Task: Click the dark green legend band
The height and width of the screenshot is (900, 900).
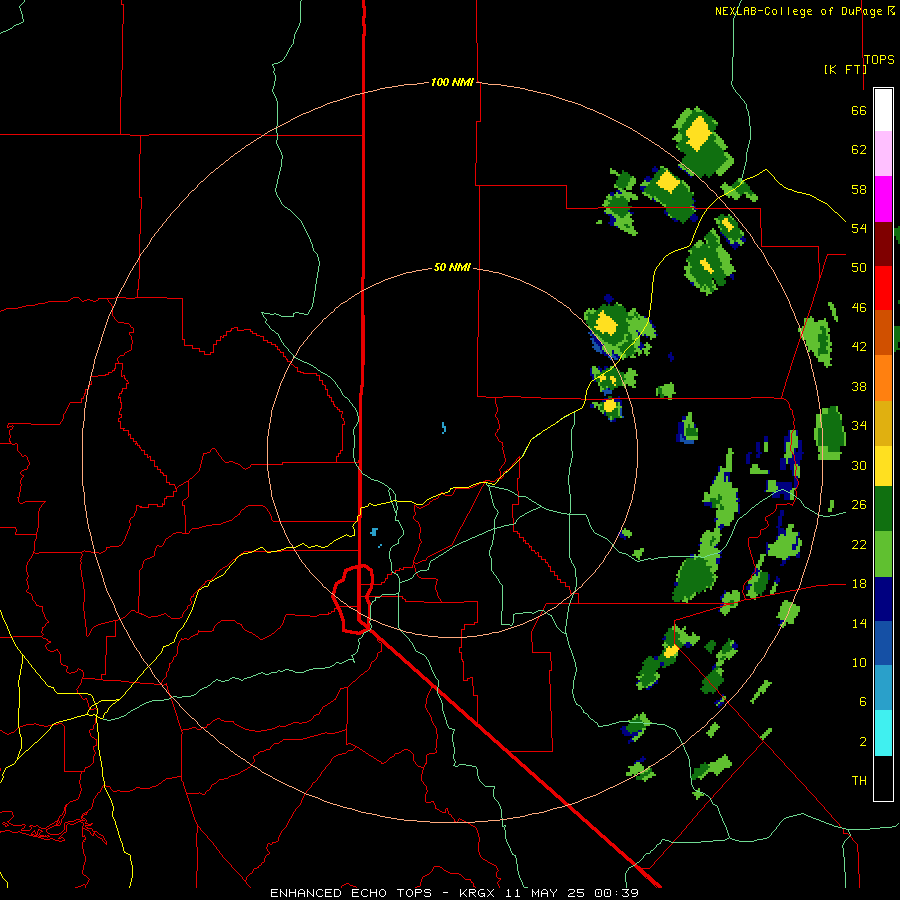Action: (x=883, y=509)
